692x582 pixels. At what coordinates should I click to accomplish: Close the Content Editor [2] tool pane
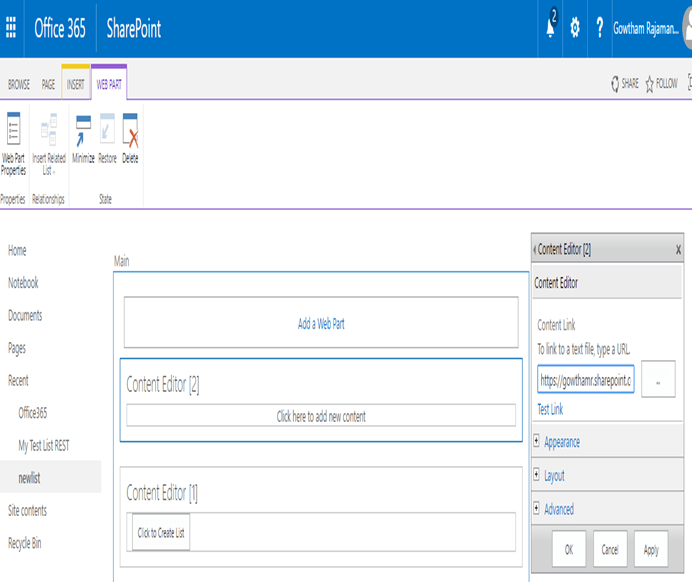point(678,250)
